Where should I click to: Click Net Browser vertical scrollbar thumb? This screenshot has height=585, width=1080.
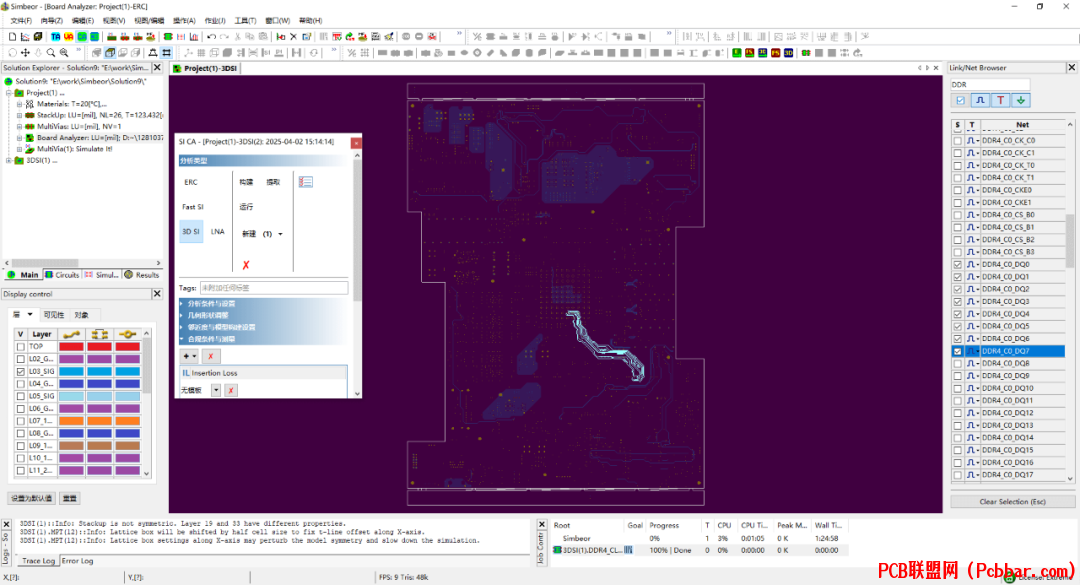(1070, 240)
